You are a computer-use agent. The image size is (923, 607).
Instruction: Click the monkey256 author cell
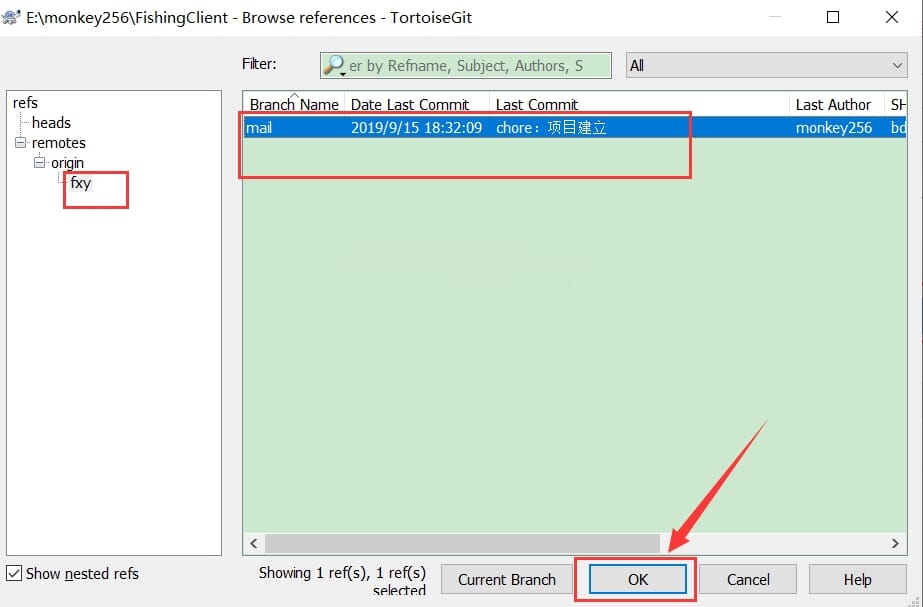834,127
